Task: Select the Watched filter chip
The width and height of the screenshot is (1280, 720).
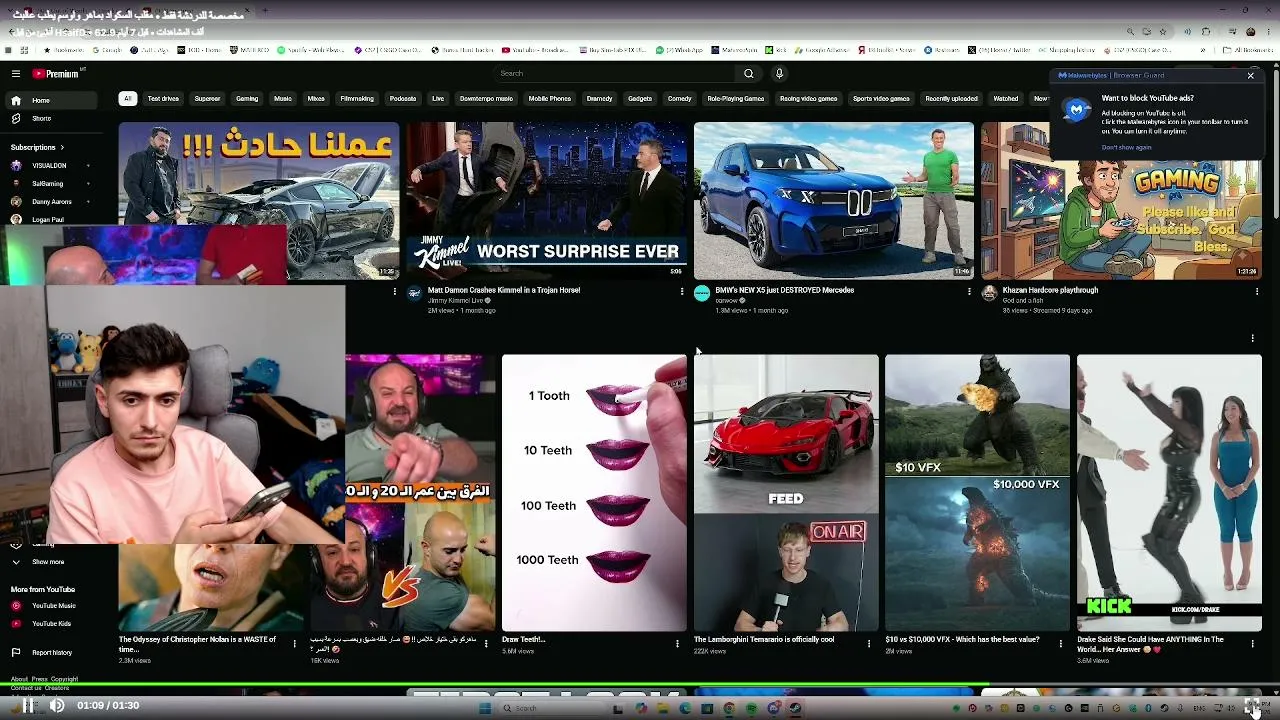Action: click(x=1006, y=98)
